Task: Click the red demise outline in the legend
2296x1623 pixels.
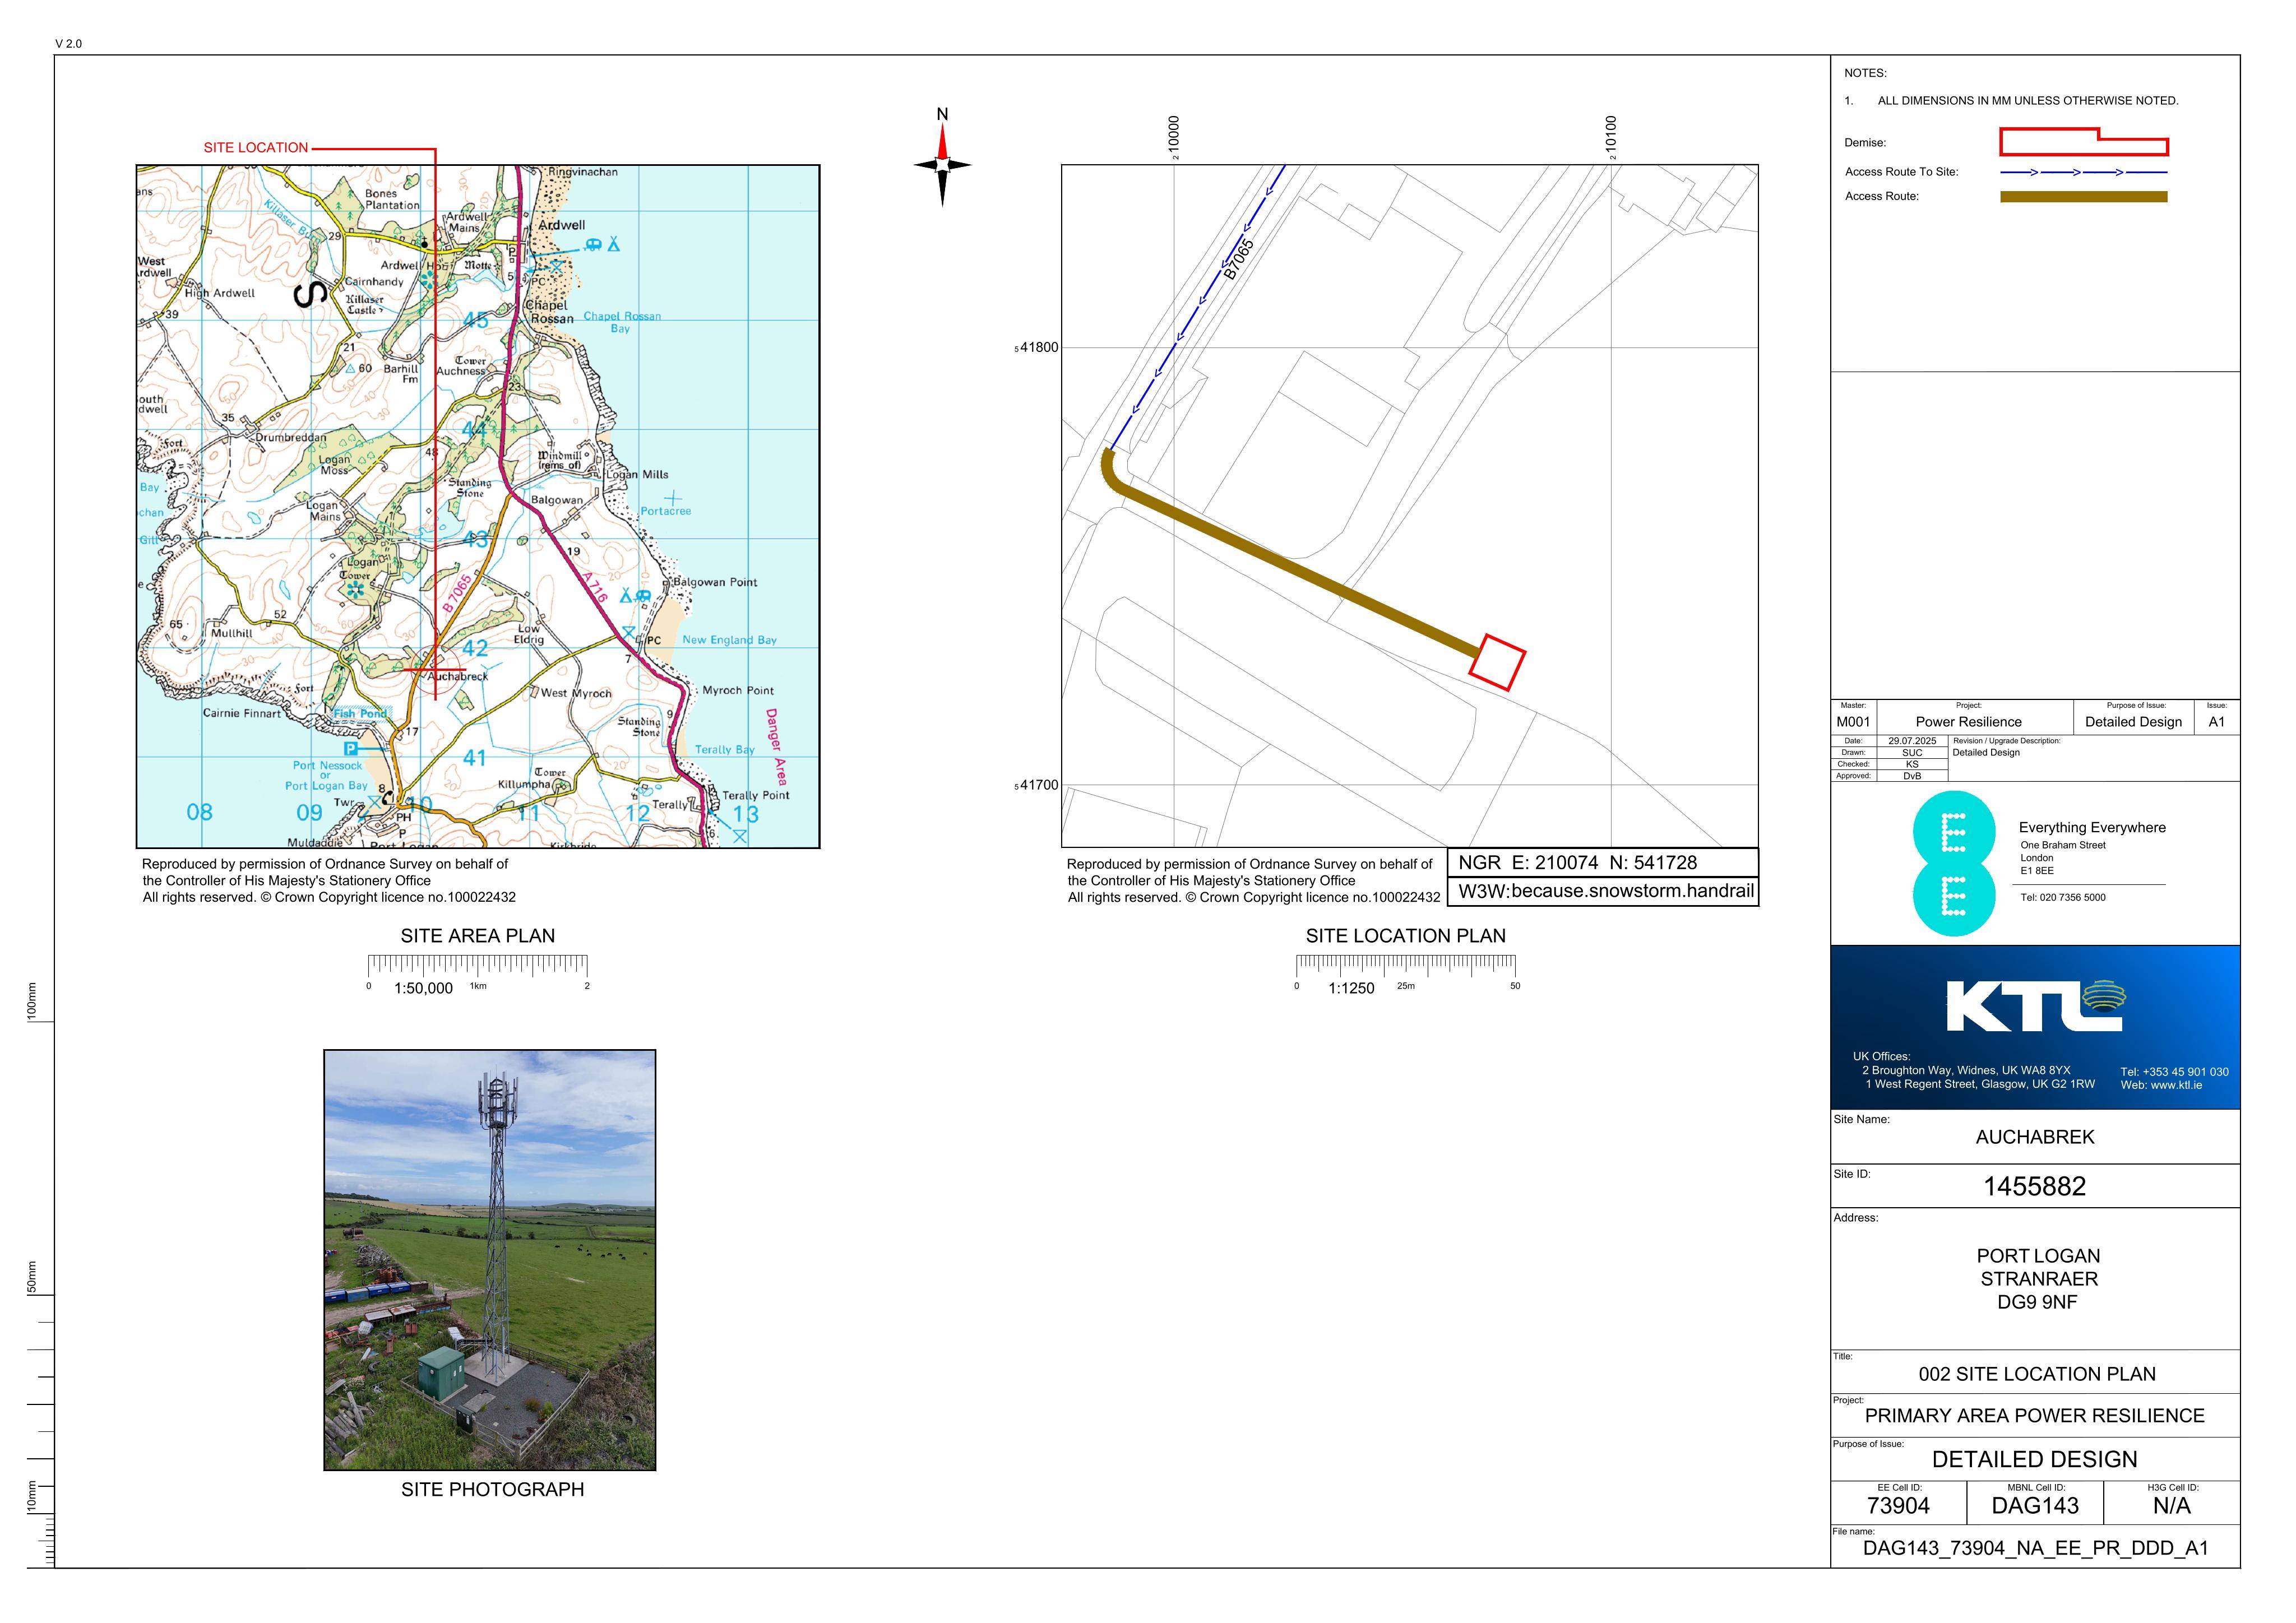Action: point(2084,142)
